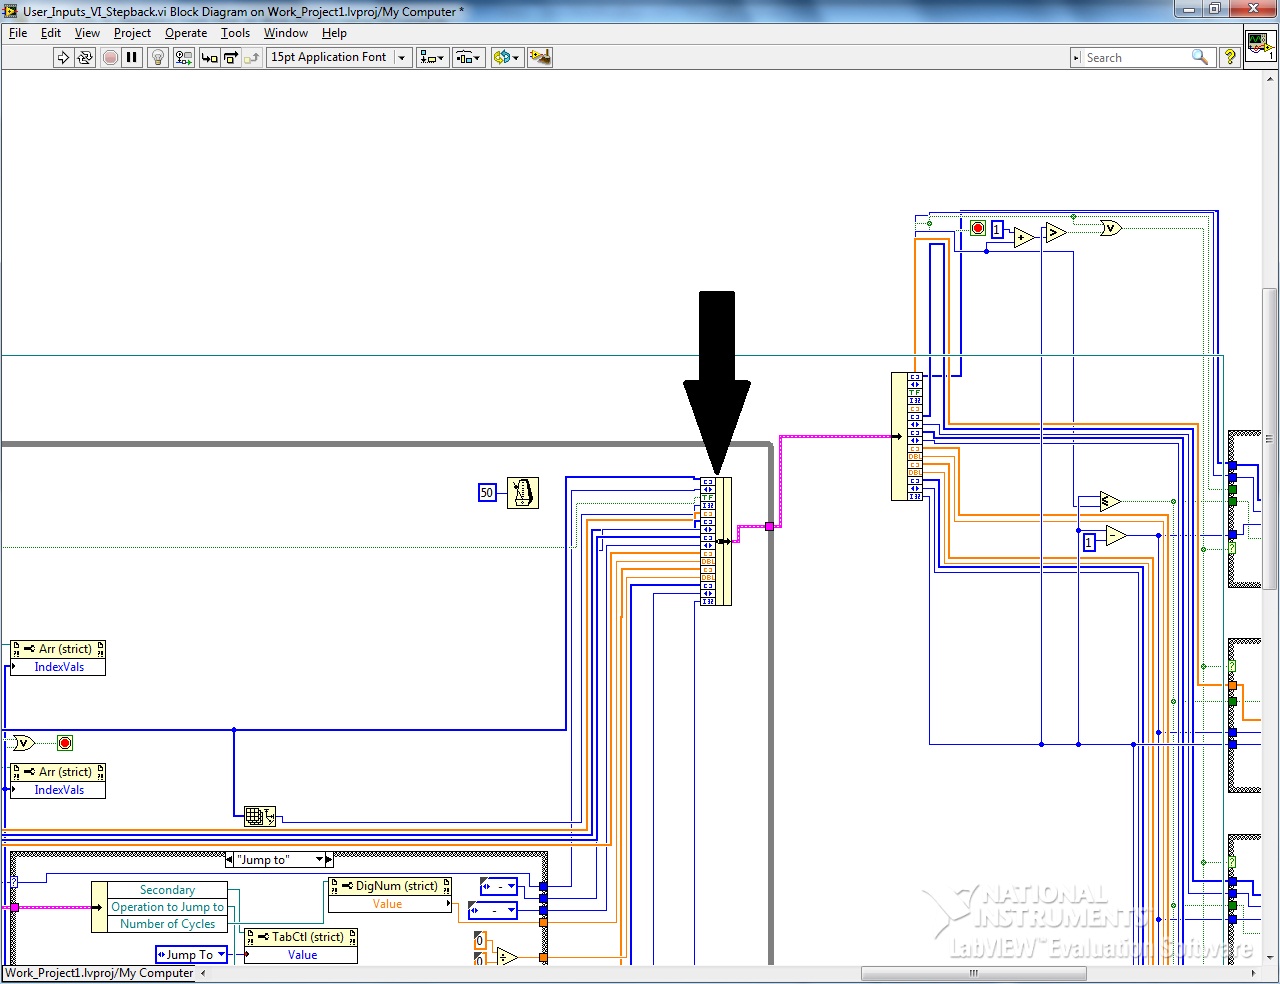Go to previous case of "Jump to" structure
The image size is (1280, 984).
click(x=230, y=860)
